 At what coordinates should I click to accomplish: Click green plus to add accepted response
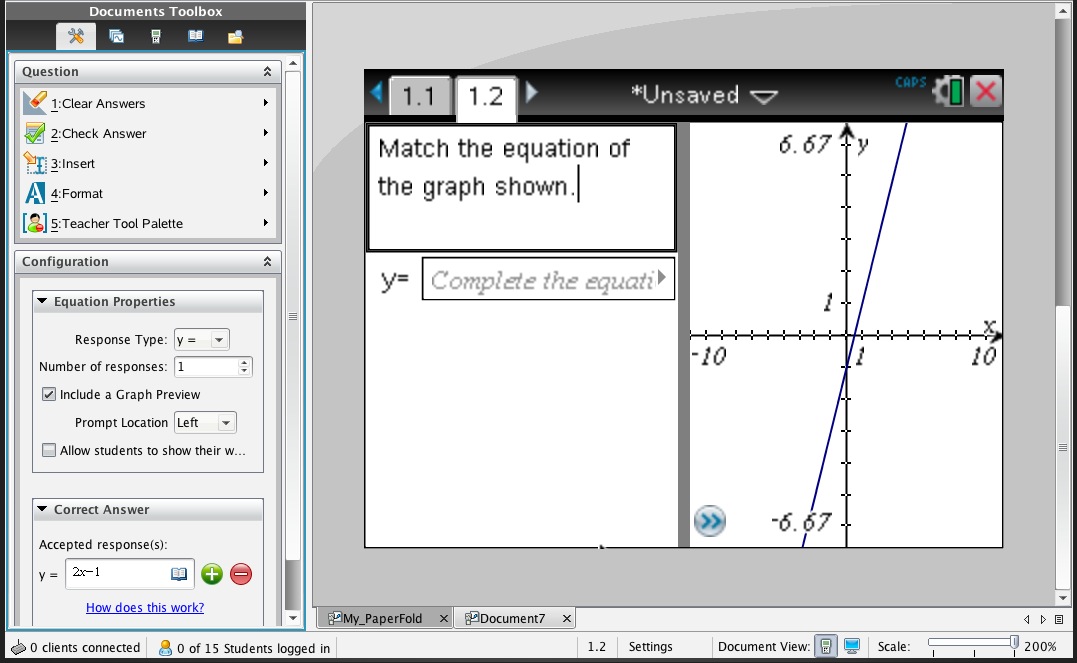[211, 574]
